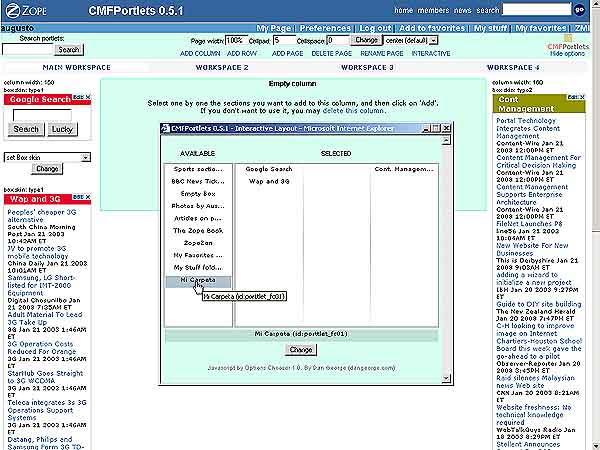Screen dimensions: 600x450
Task: Focus the header search text field
Action: coord(536,10)
